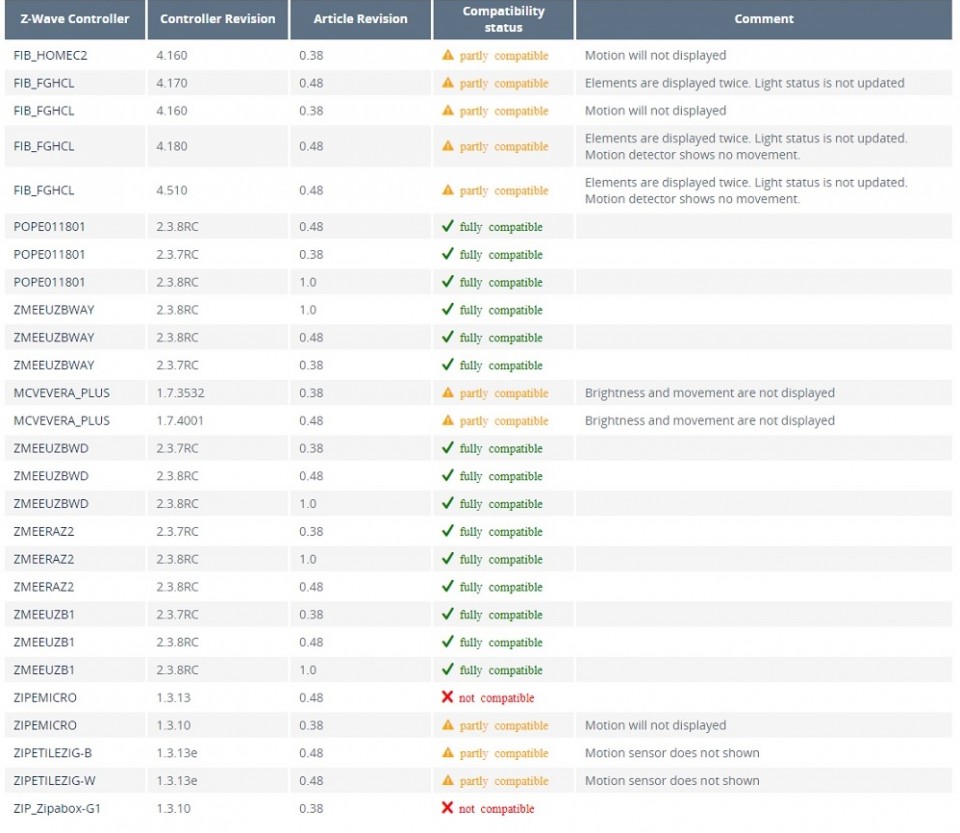Click controller revision value 1.7.4001
This screenshot has height=833, width=960.
[x=180, y=420]
